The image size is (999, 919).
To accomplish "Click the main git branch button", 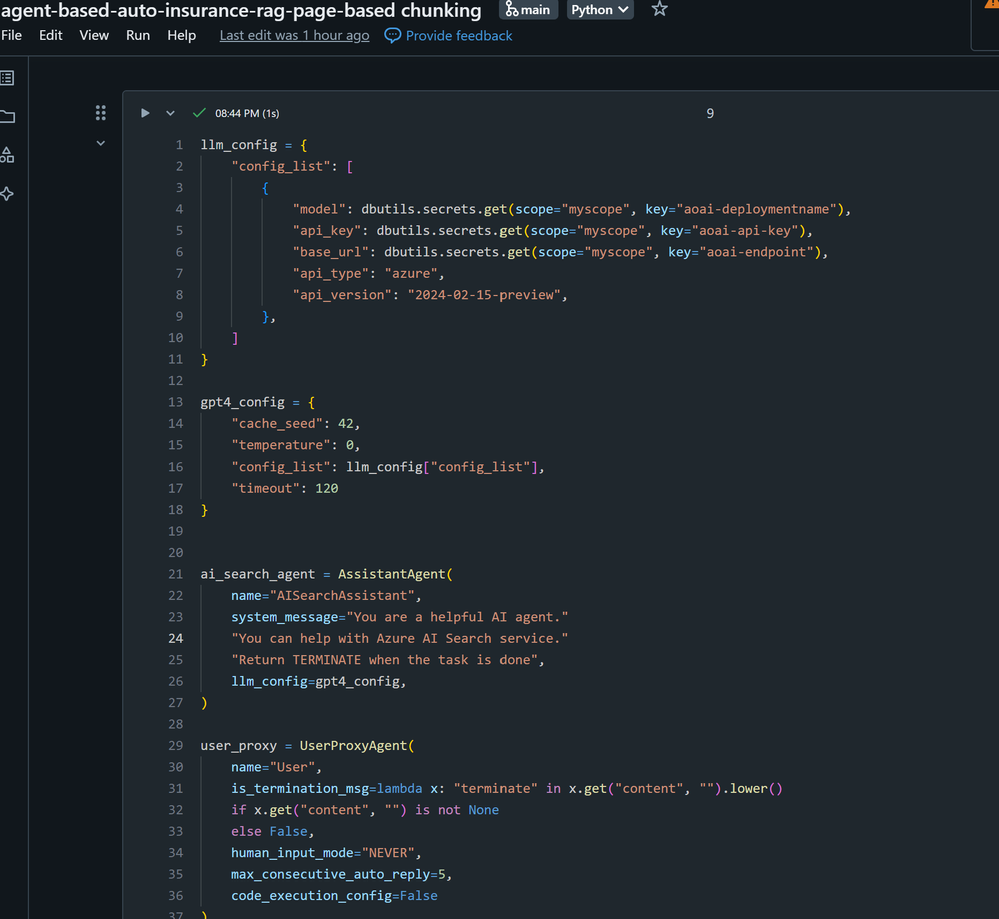I will tap(528, 10).
